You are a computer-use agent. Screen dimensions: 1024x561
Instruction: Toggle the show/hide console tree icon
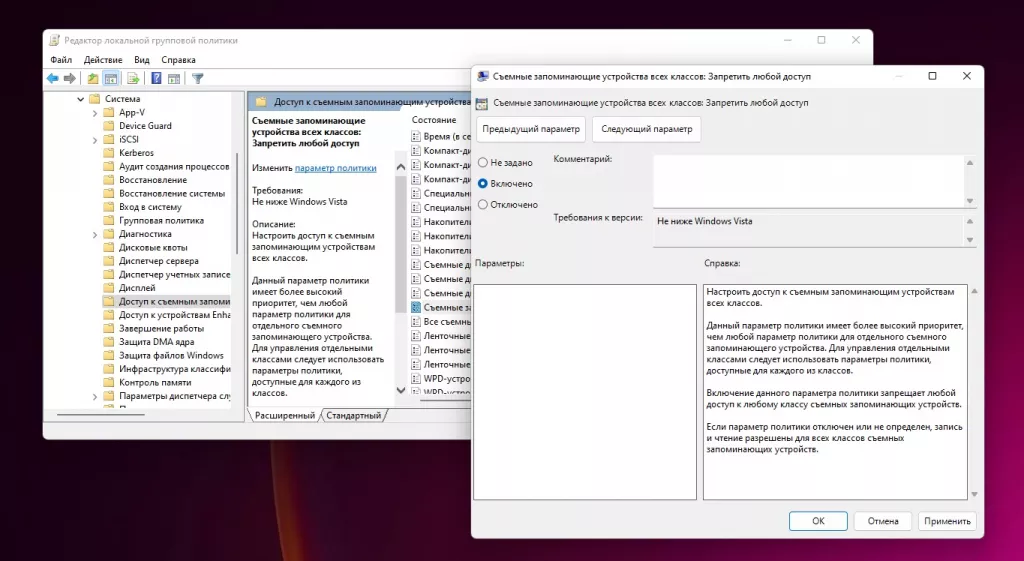click(112, 78)
